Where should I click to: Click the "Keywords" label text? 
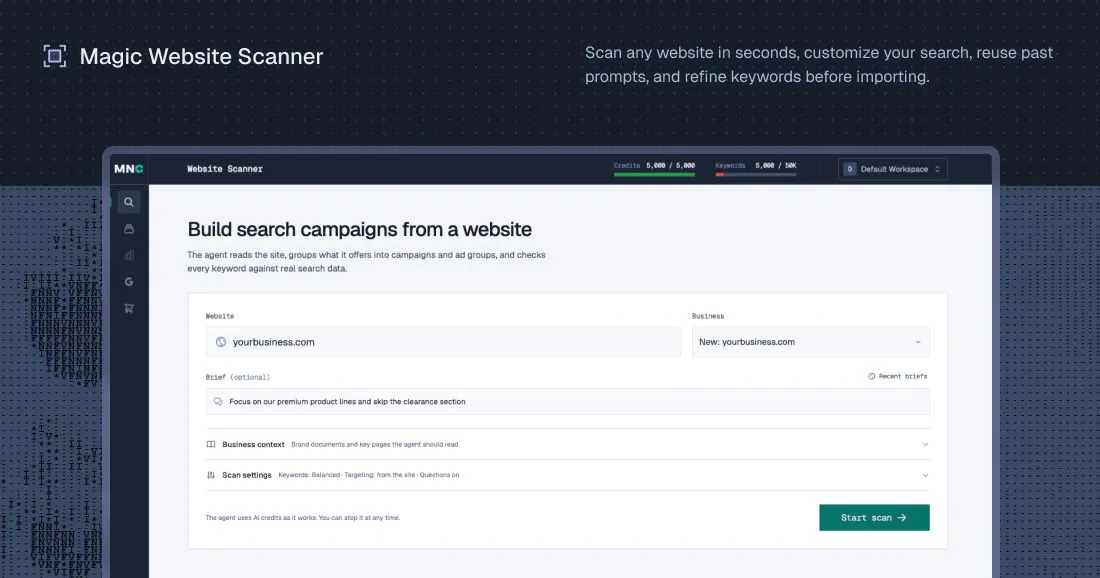pyautogui.click(x=730, y=166)
